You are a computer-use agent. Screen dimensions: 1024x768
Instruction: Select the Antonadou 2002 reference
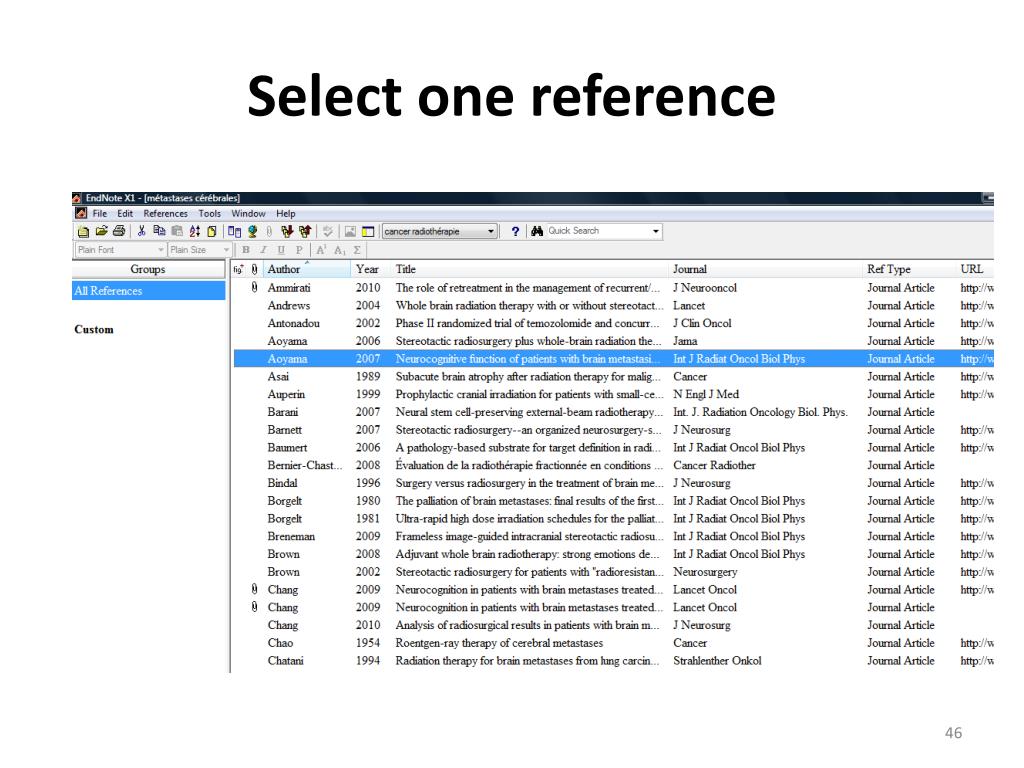tap(613, 323)
